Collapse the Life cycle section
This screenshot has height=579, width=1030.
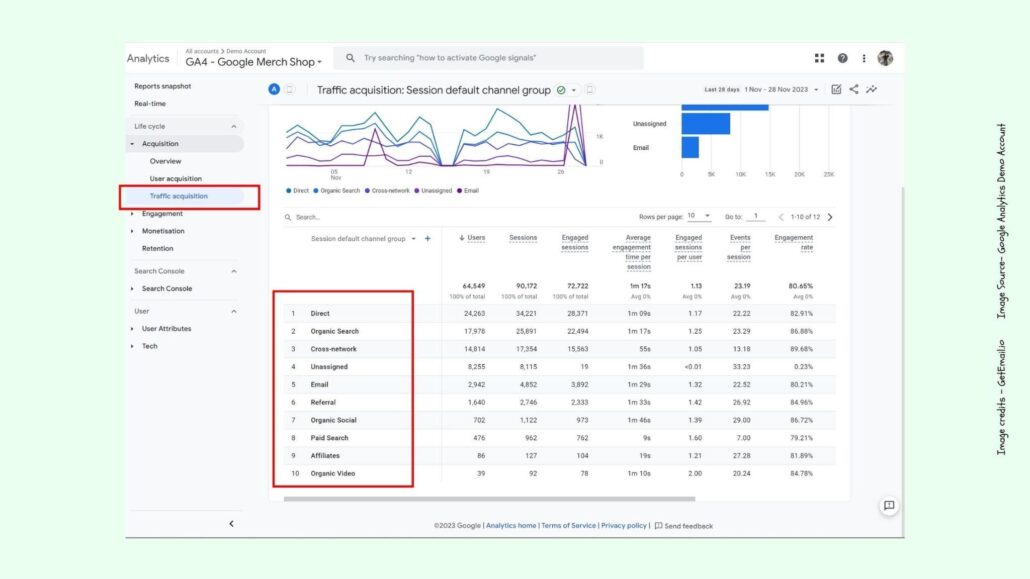[234, 126]
